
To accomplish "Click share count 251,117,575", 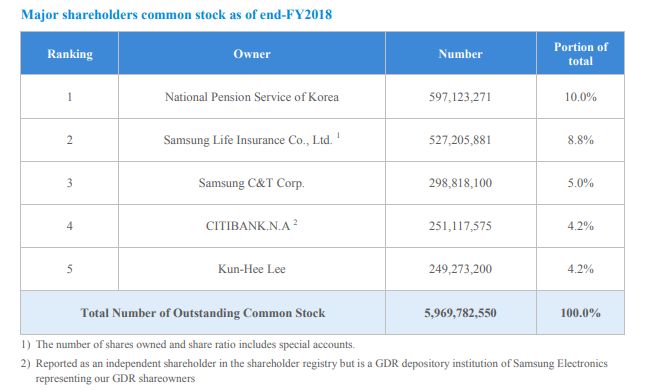I will tap(461, 226).
